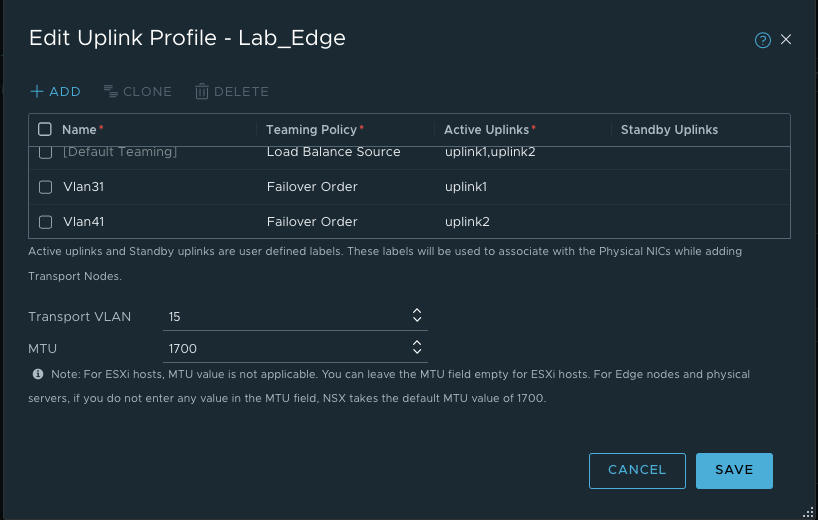Image resolution: width=818 pixels, height=520 pixels.
Task: Click the Transport VLAN input field
Action: 285,316
